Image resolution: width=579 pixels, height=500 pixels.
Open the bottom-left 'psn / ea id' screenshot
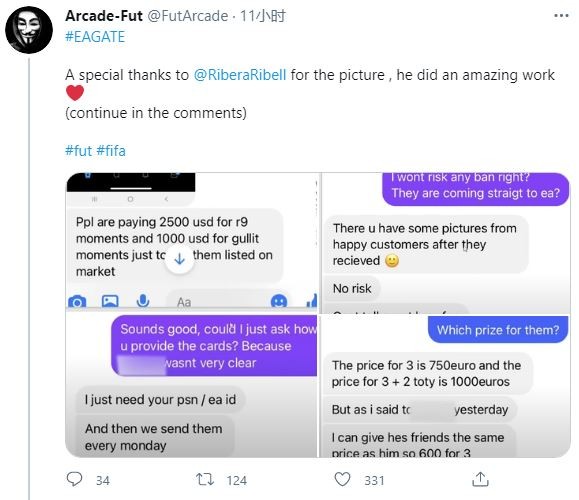191,386
